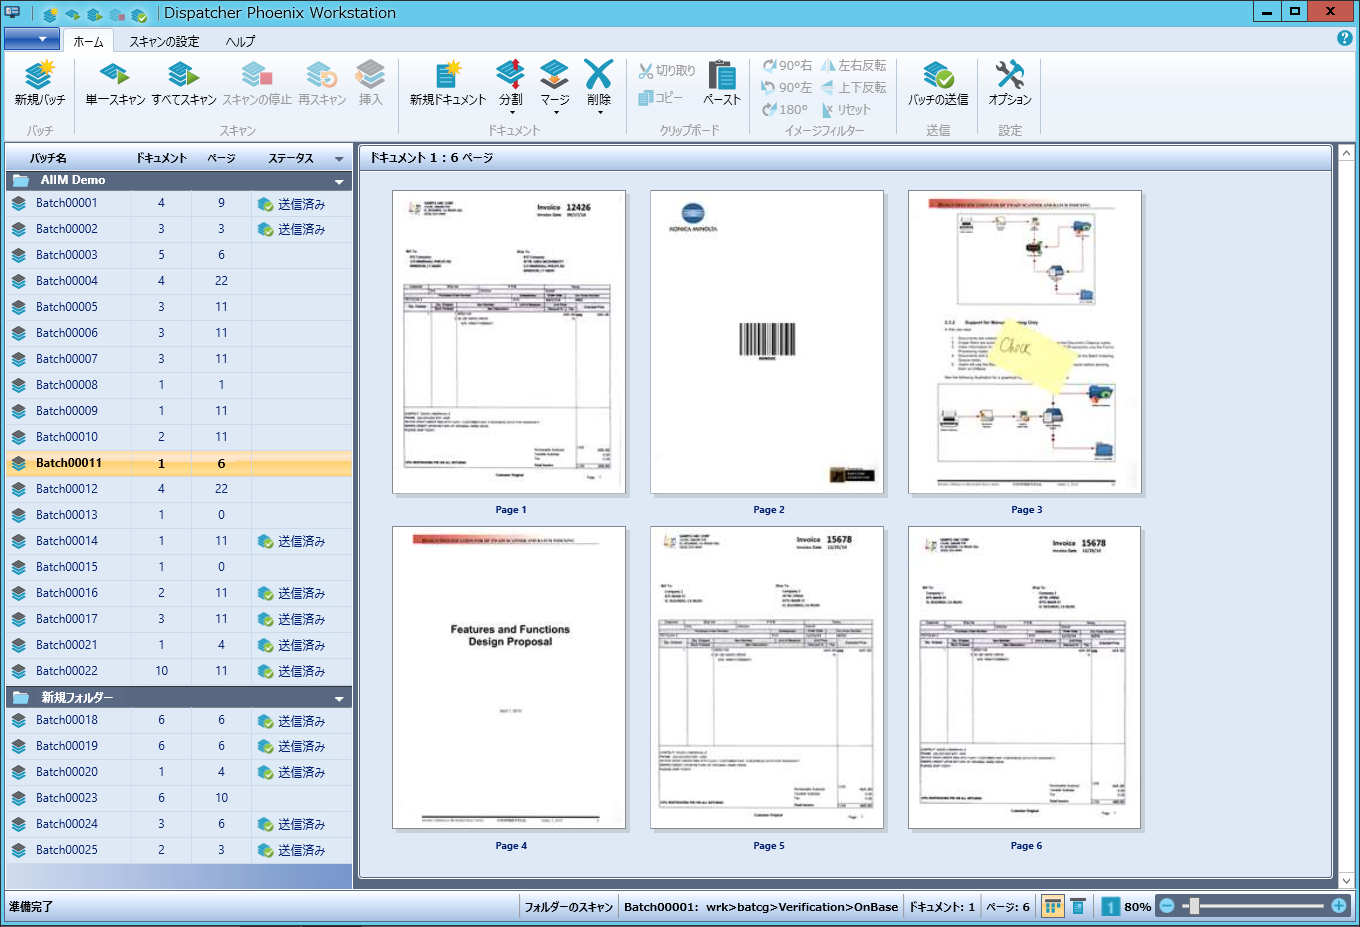Click the 新規バッチ (New Batch) icon
This screenshot has height=927, width=1360.
[39, 77]
